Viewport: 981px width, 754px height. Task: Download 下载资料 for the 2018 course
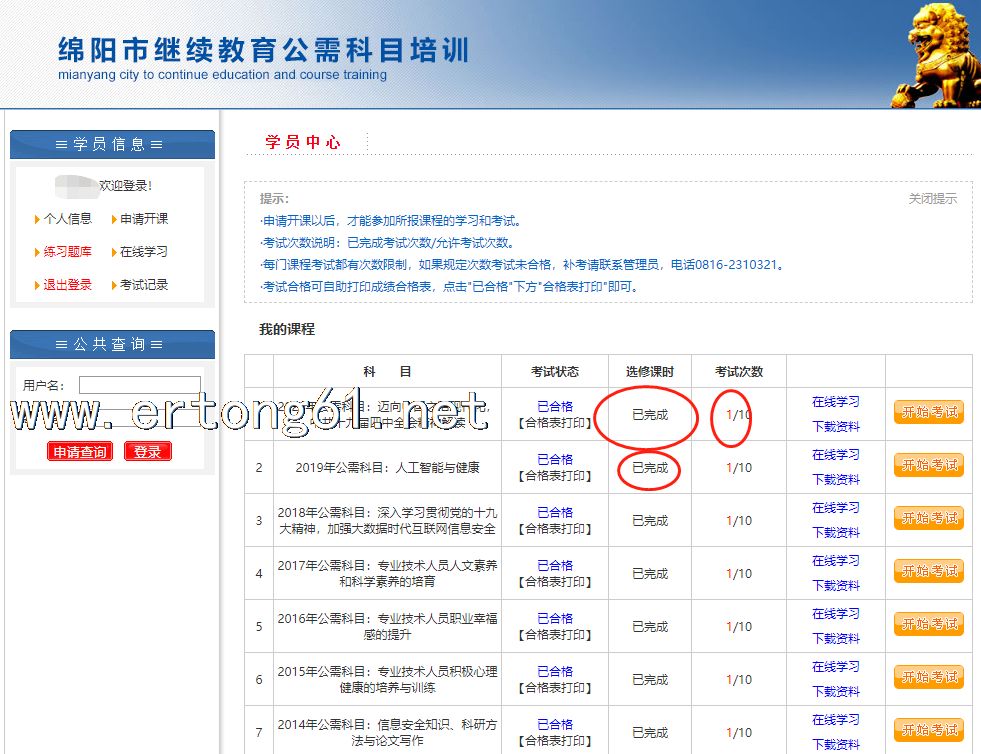tap(835, 533)
